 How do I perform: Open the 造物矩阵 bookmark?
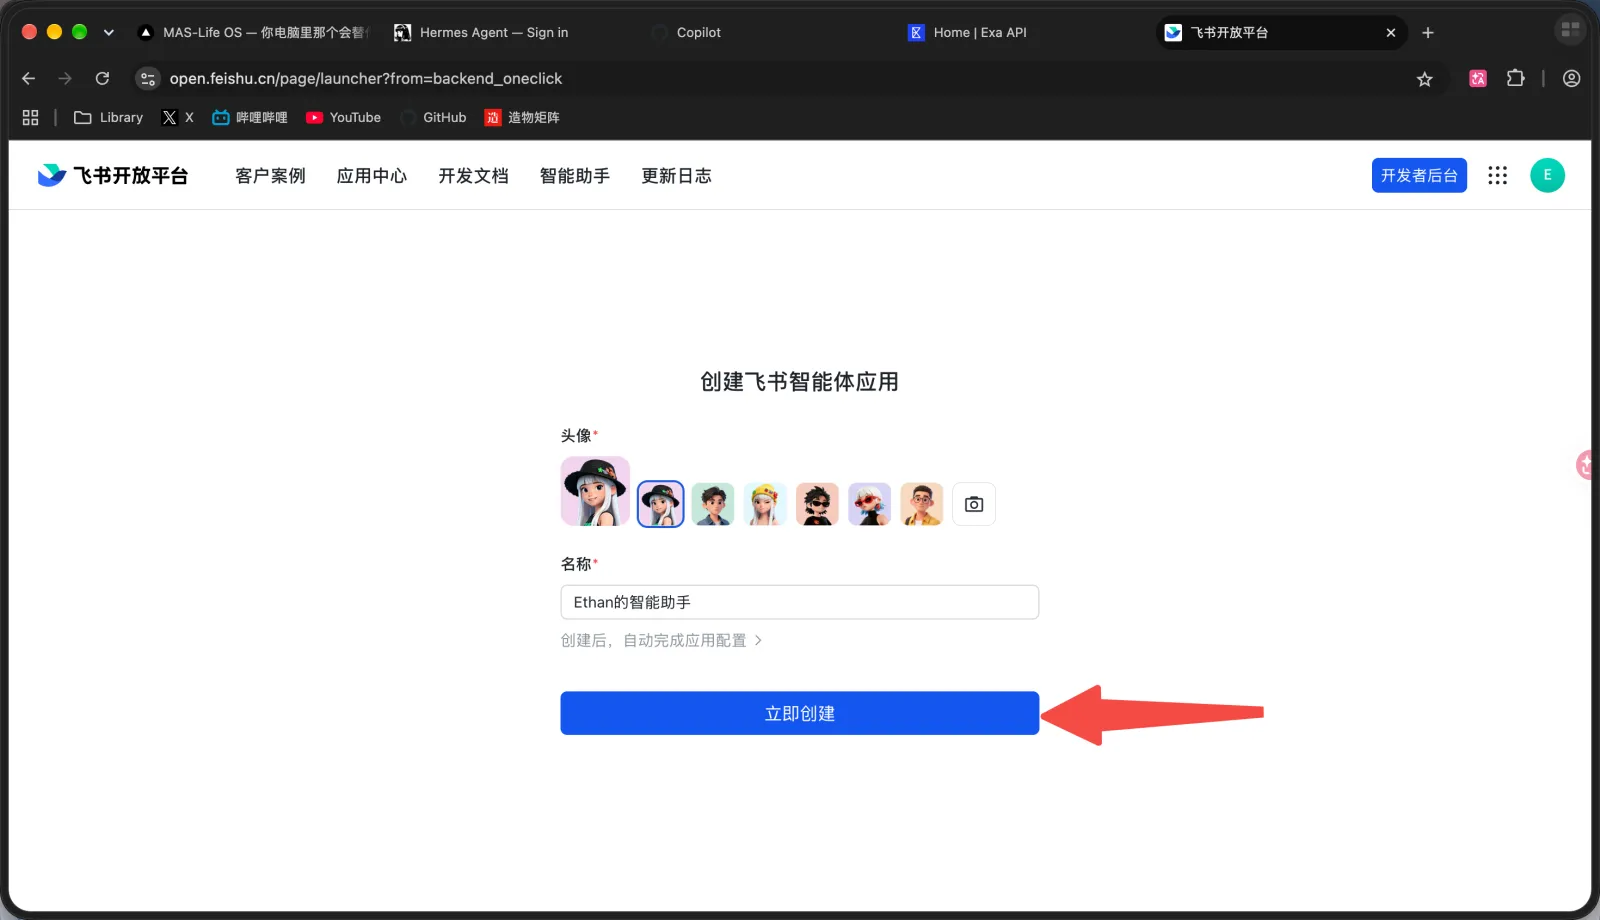(522, 117)
